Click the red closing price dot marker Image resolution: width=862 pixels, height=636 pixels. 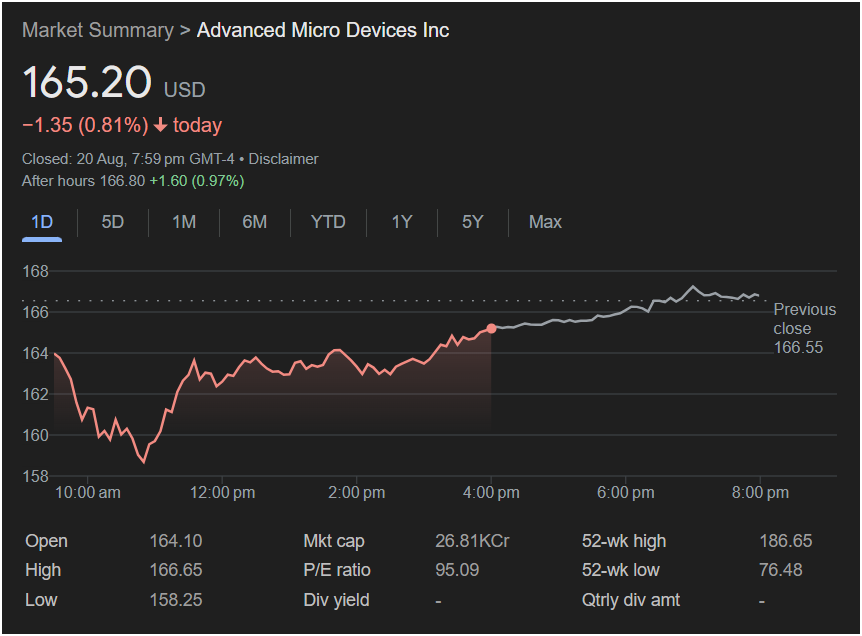click(491, 328)
